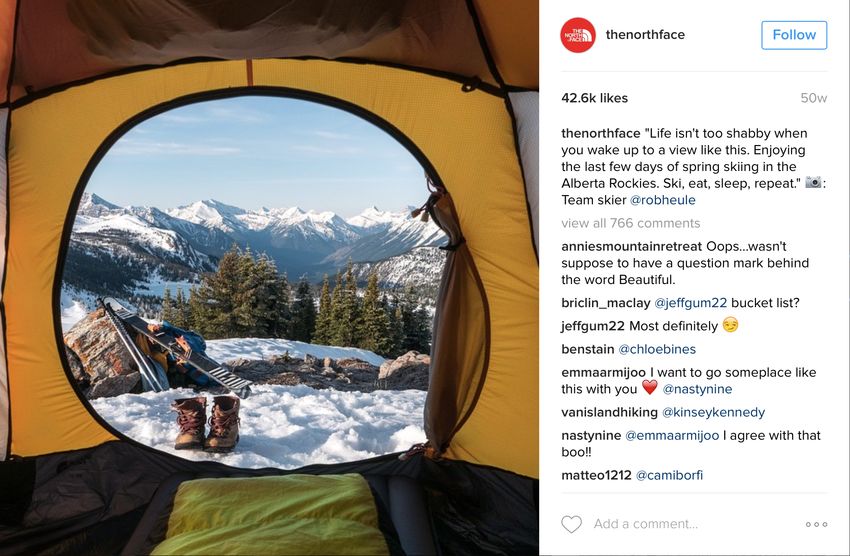Open the three-dot more options menu

coord(816,524)
